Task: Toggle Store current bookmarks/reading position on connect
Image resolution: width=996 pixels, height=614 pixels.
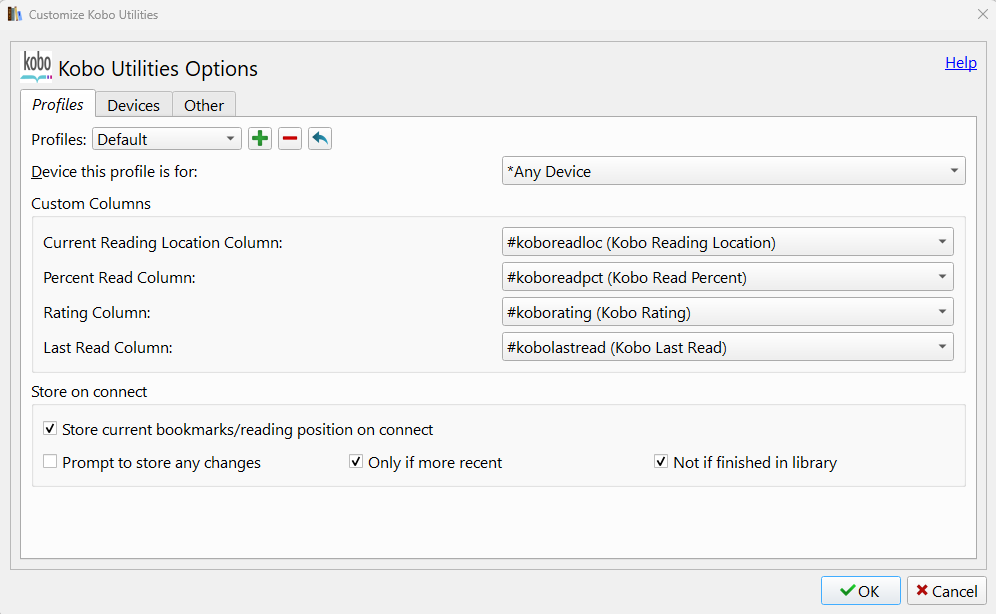Action: pos(50,429)
